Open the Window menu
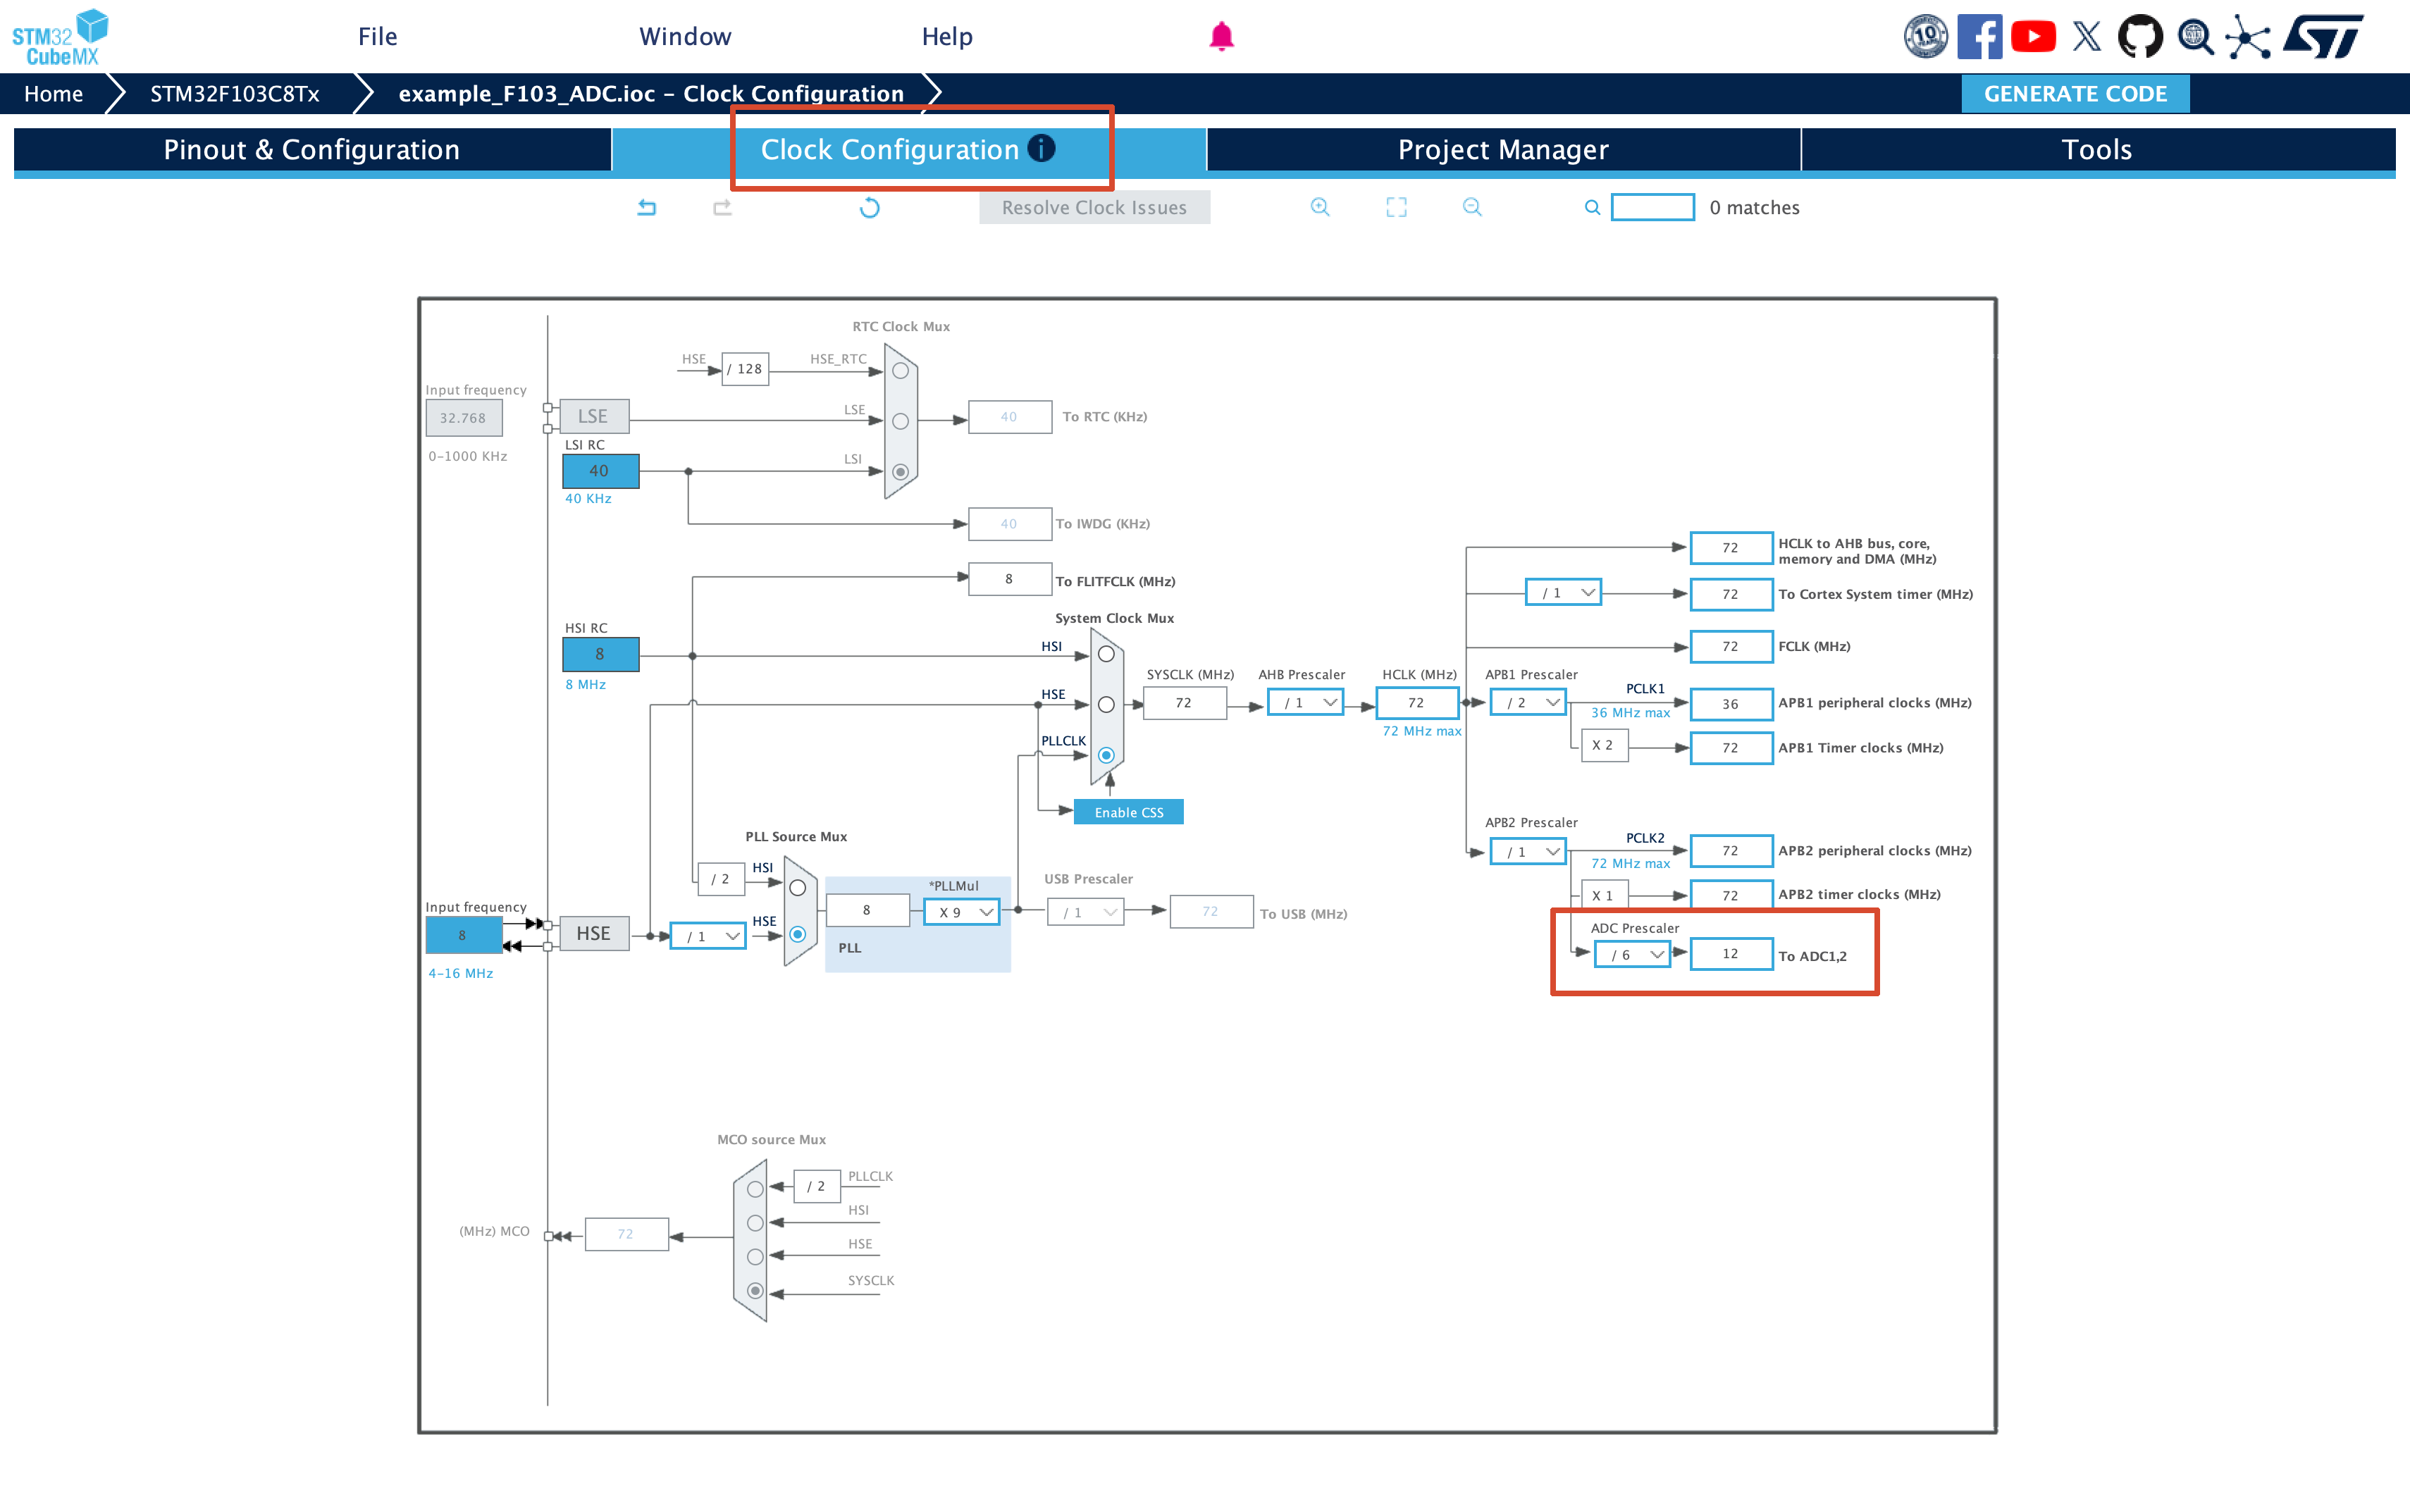This screenshot has width=2410, height=1512. (x=685, y=37)
